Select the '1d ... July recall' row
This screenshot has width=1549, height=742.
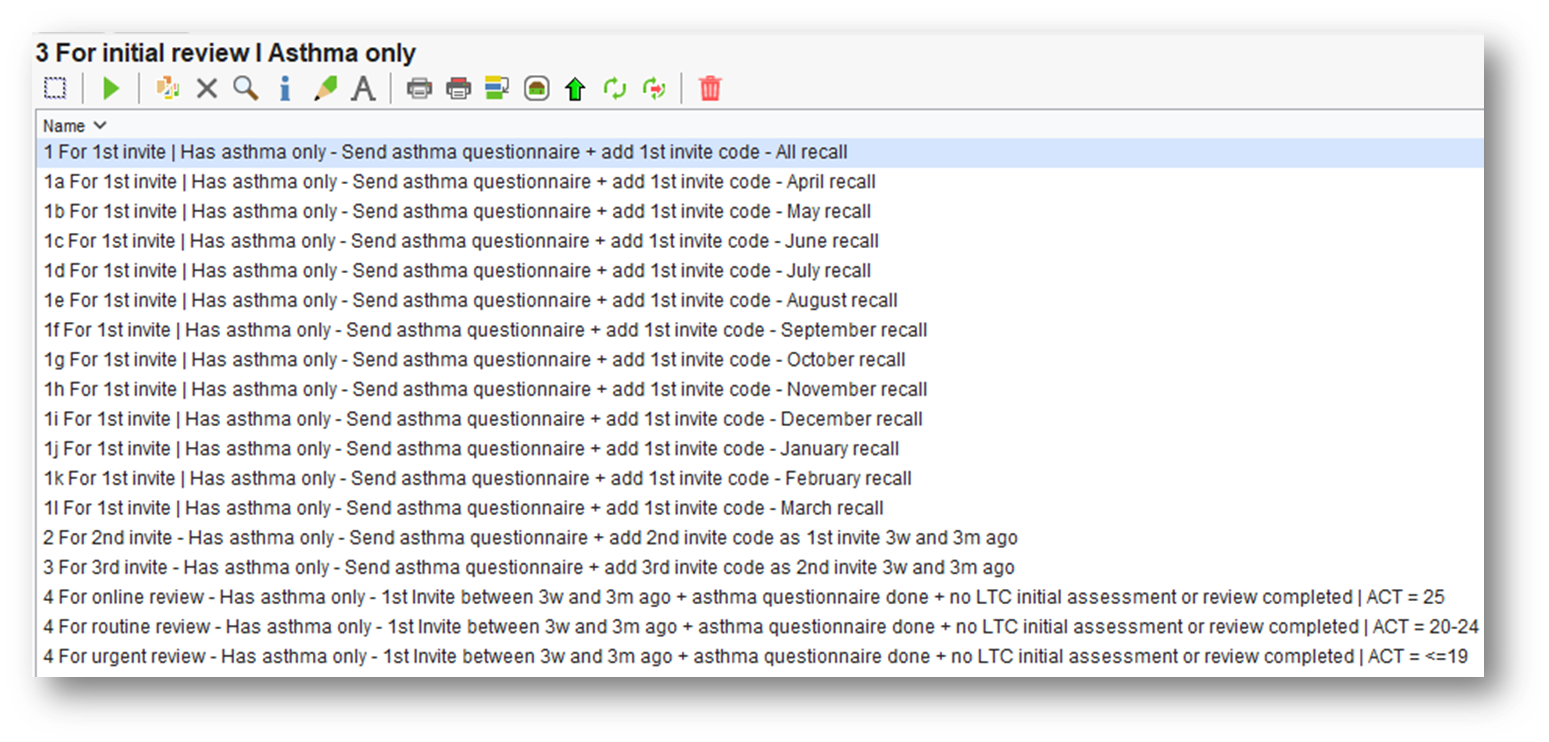coord(760,271)
